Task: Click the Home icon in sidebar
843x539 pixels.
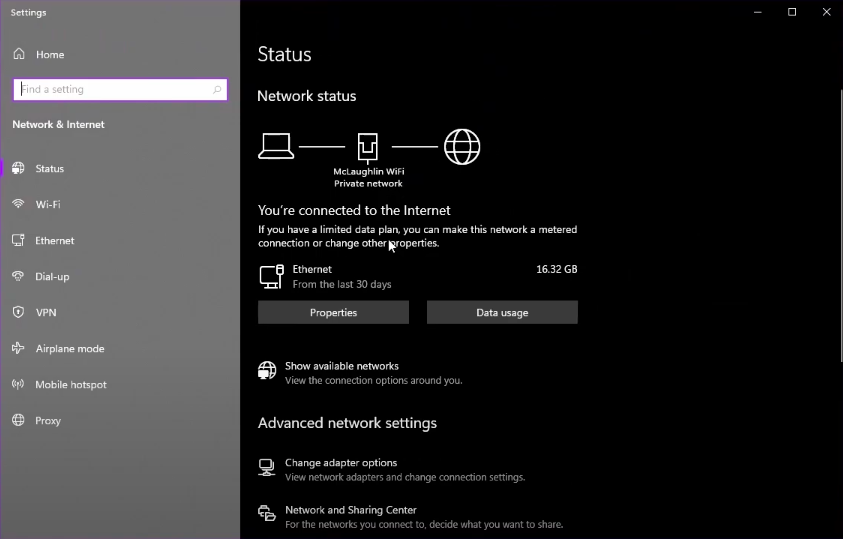Action: [19, 54]
